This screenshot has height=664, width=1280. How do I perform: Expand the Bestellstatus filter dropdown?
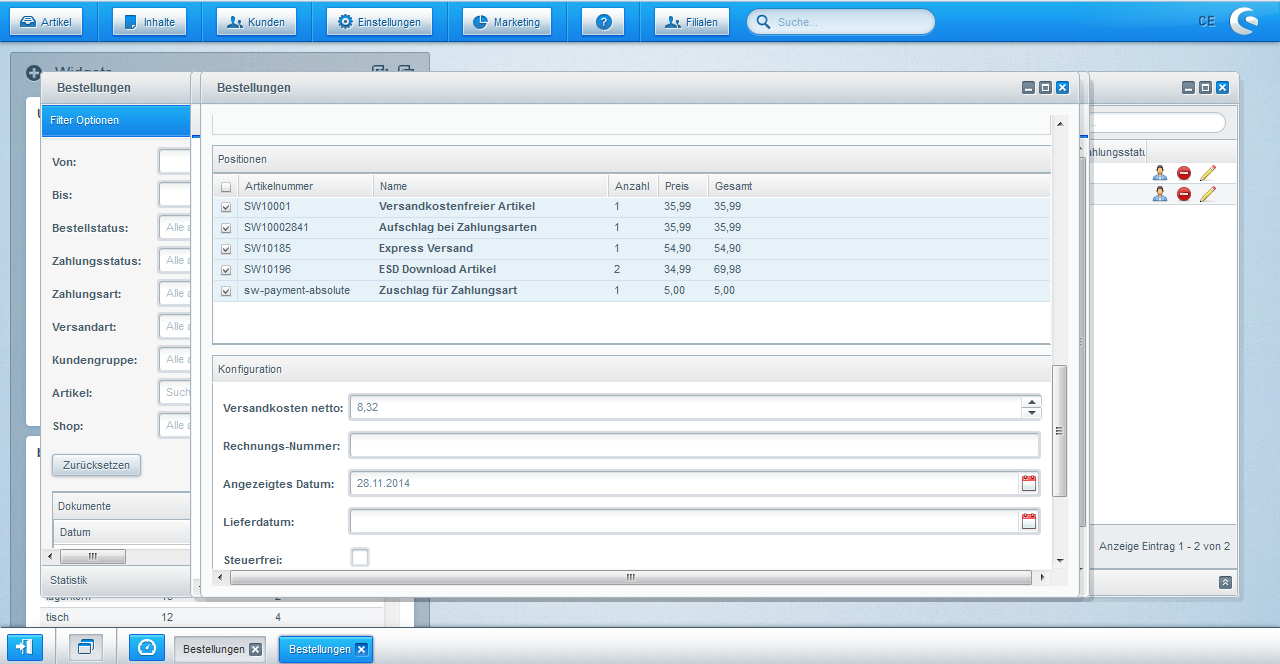174,228
